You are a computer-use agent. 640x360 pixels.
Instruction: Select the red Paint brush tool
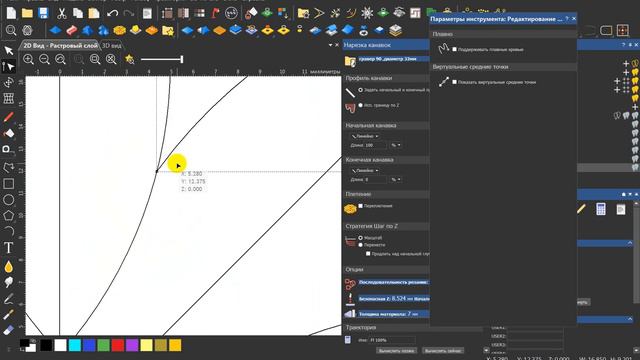point(9,118)
